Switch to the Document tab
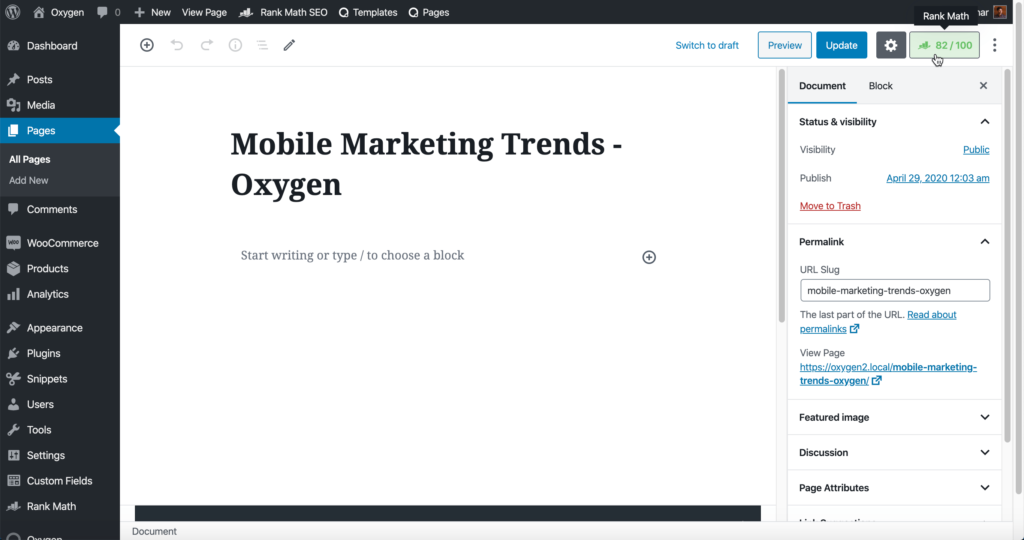Image resolution: width=1024 pixels, height=540 pixels. [x=822, y=86]
